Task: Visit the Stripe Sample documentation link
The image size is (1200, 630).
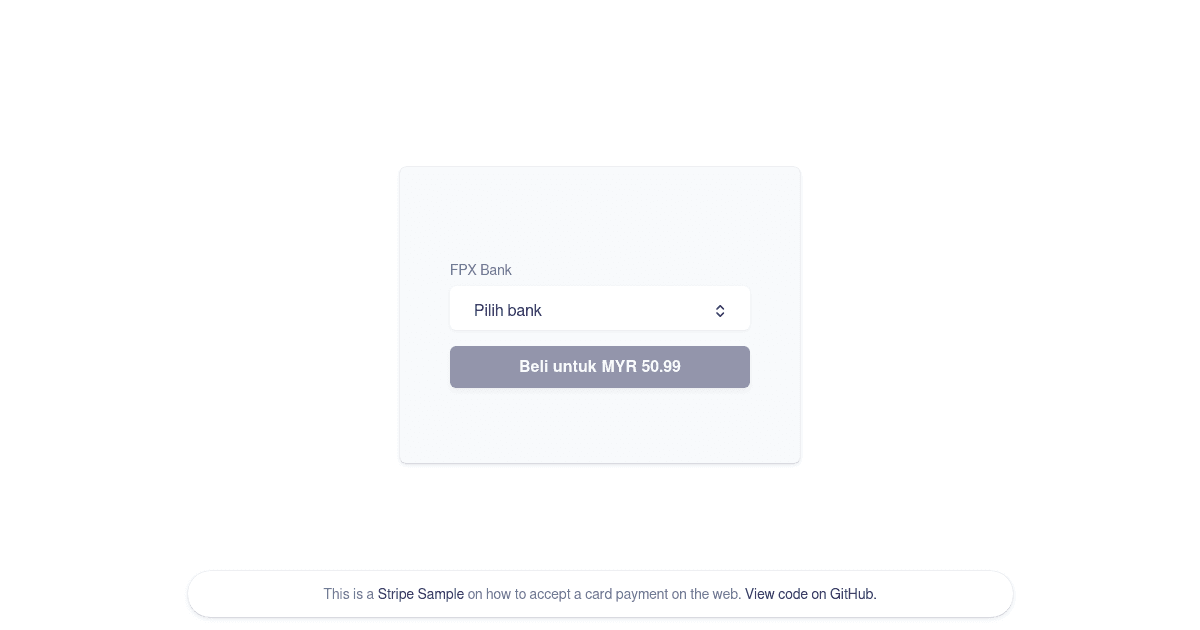Action: pos(420,594)
